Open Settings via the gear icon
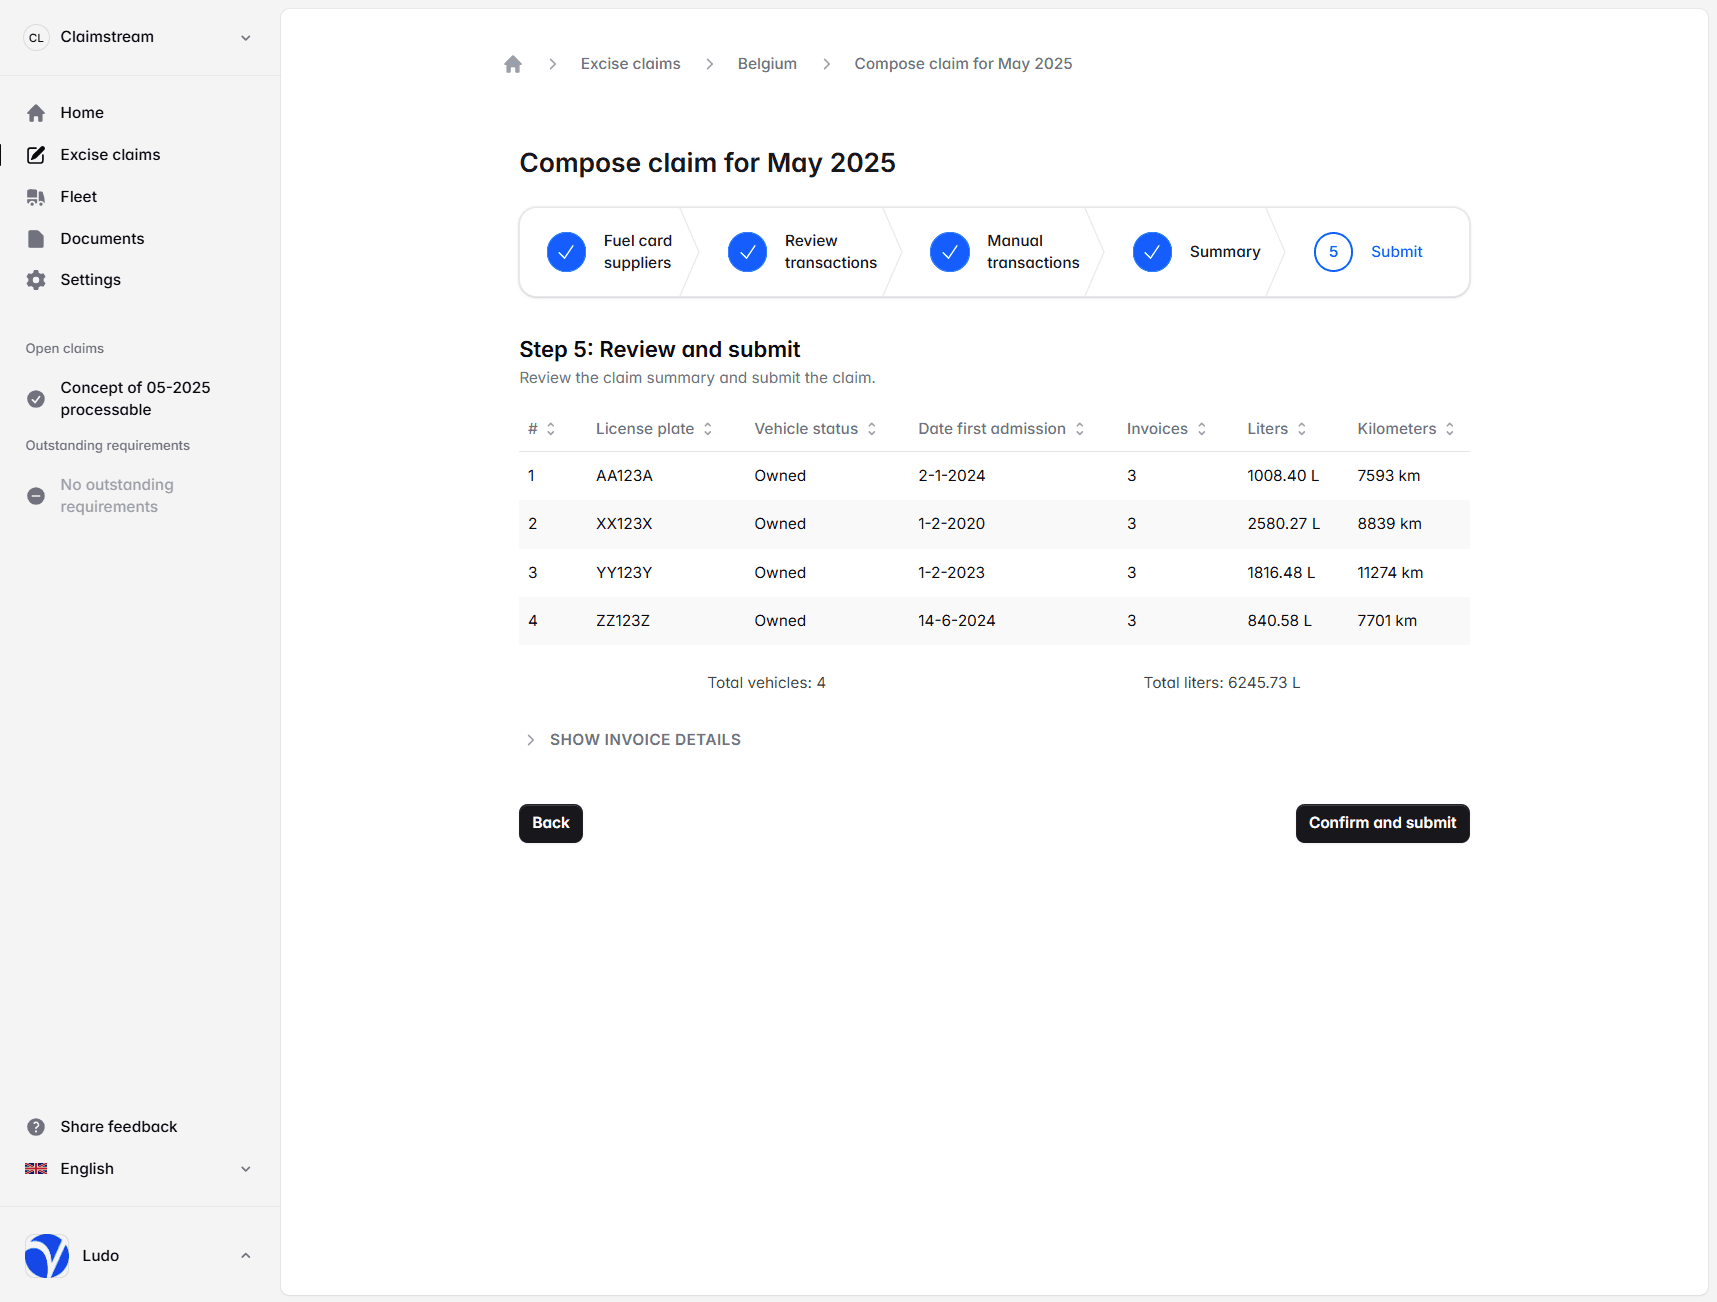Image resolution: width=1717 pixels, height=1302 pixels. point(36,280)
